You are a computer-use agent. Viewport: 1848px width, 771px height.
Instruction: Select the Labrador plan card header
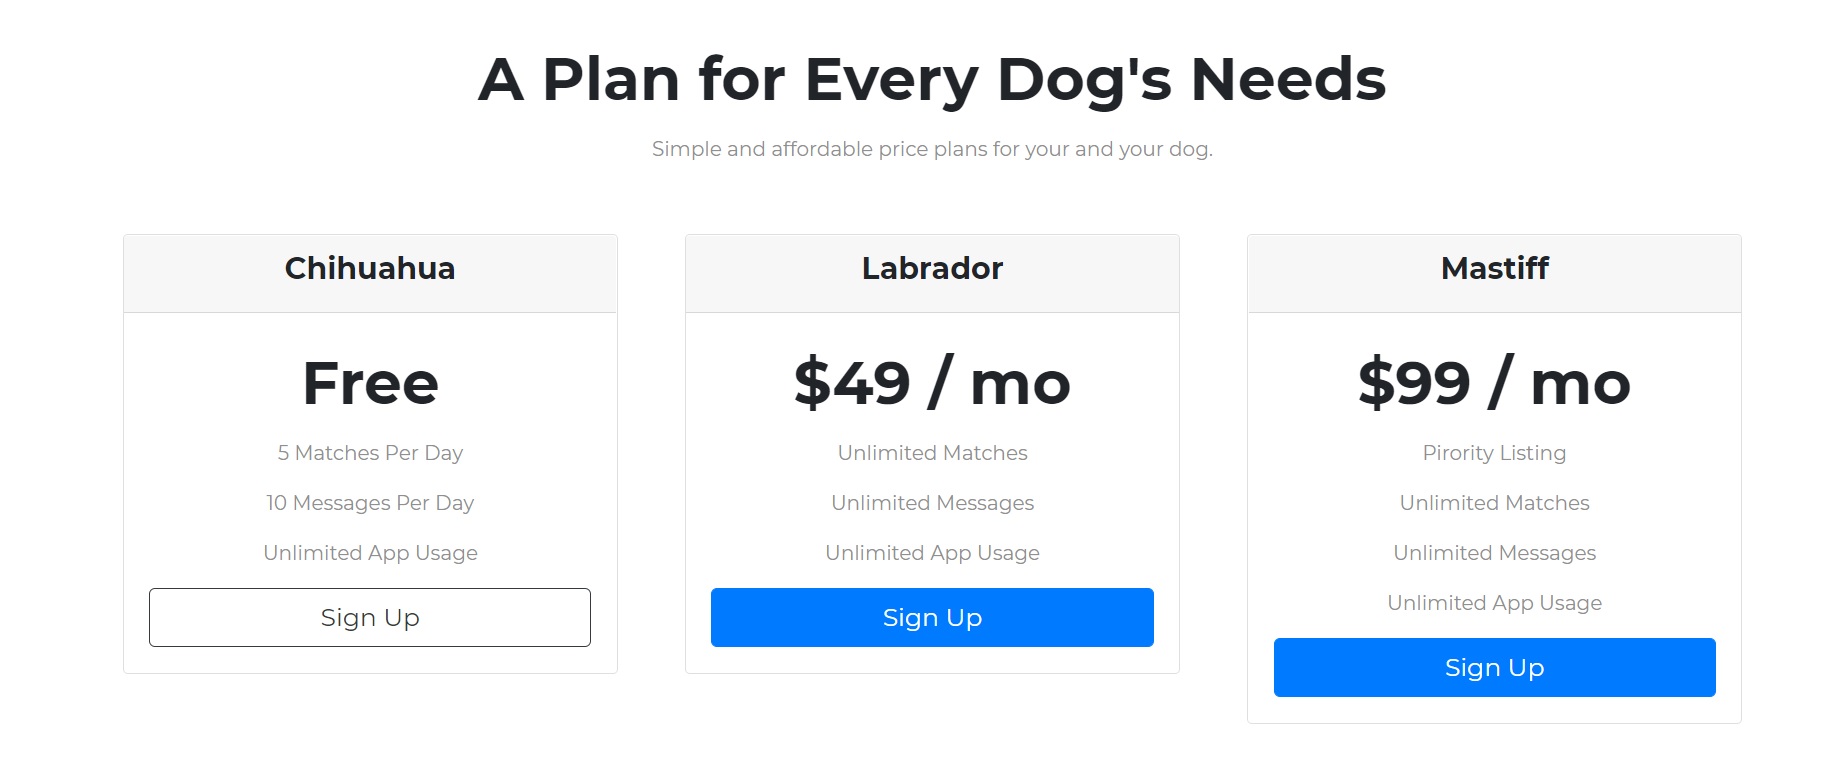pos(931,269)
